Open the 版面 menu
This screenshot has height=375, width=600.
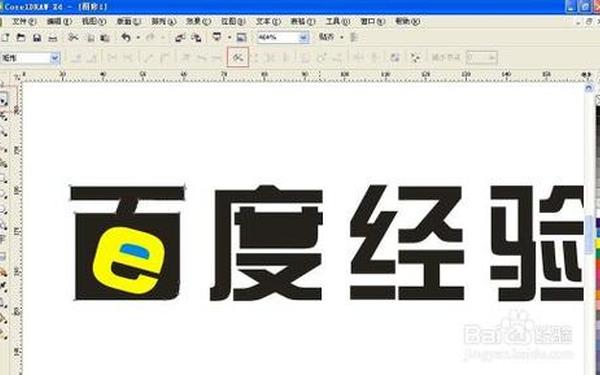(129, 21)
